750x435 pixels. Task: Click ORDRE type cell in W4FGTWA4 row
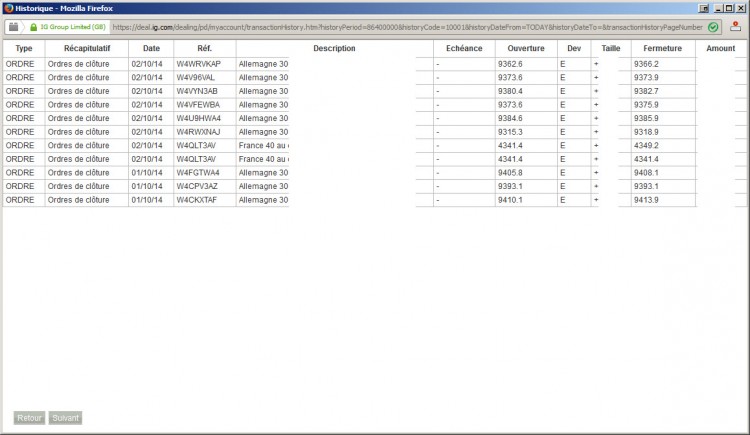coord(20,173)
